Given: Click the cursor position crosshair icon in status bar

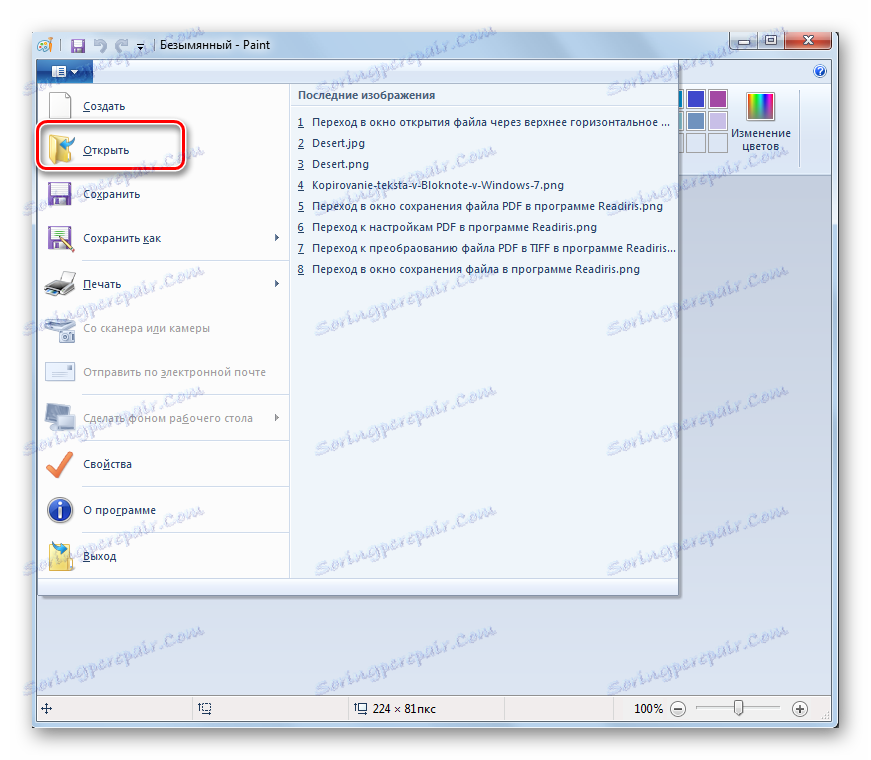Looking at the screenshot, I should click(47, 708).
